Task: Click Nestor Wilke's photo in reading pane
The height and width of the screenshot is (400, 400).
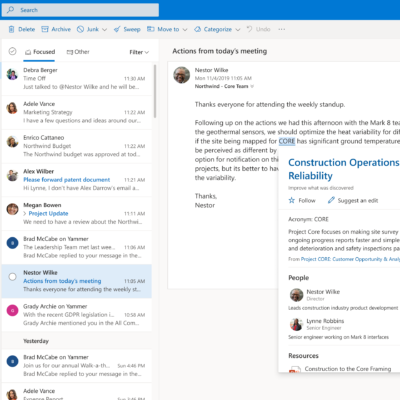Action: tap(182, 75)
